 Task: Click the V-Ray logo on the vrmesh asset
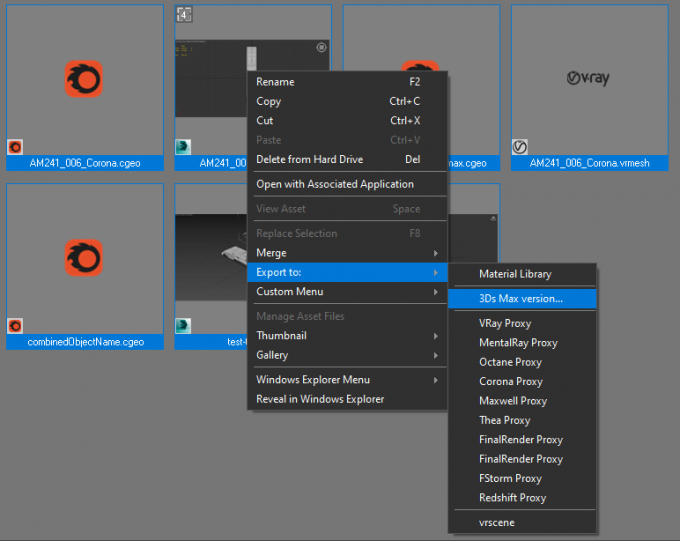[x=588, y=79]
